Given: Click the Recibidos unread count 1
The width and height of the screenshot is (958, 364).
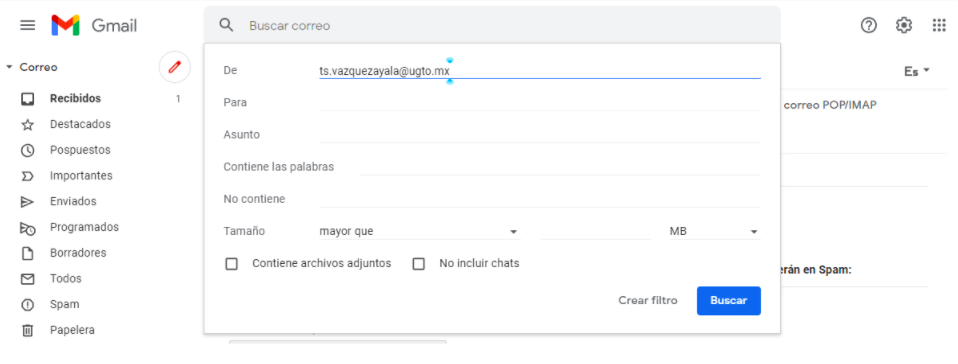Looking at the screenshot, I should 178,99.
